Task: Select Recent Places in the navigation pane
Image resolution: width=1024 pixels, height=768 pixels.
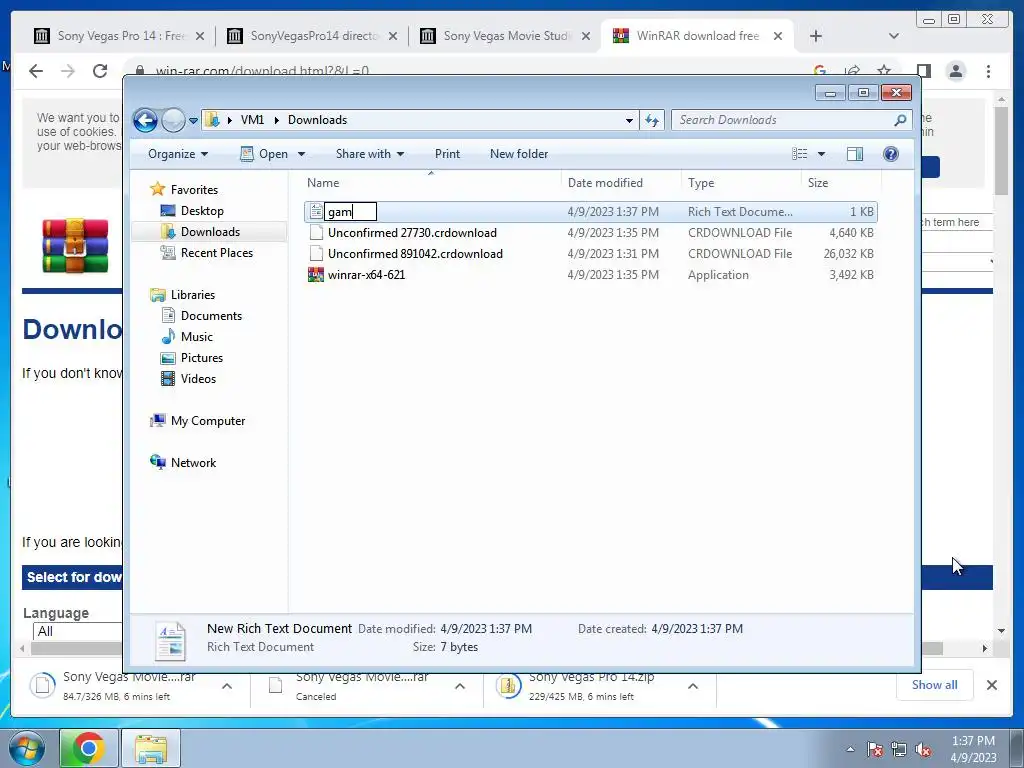Action: tap(216, 253)
